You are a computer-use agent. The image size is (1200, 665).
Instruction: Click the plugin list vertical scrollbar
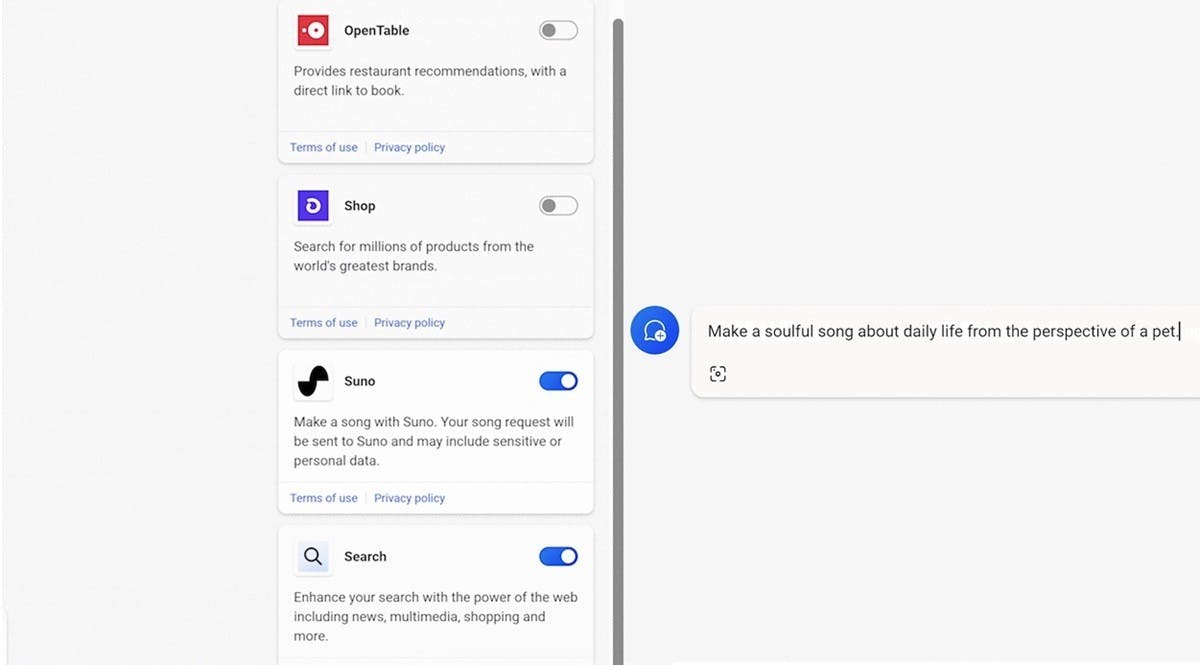618,340
